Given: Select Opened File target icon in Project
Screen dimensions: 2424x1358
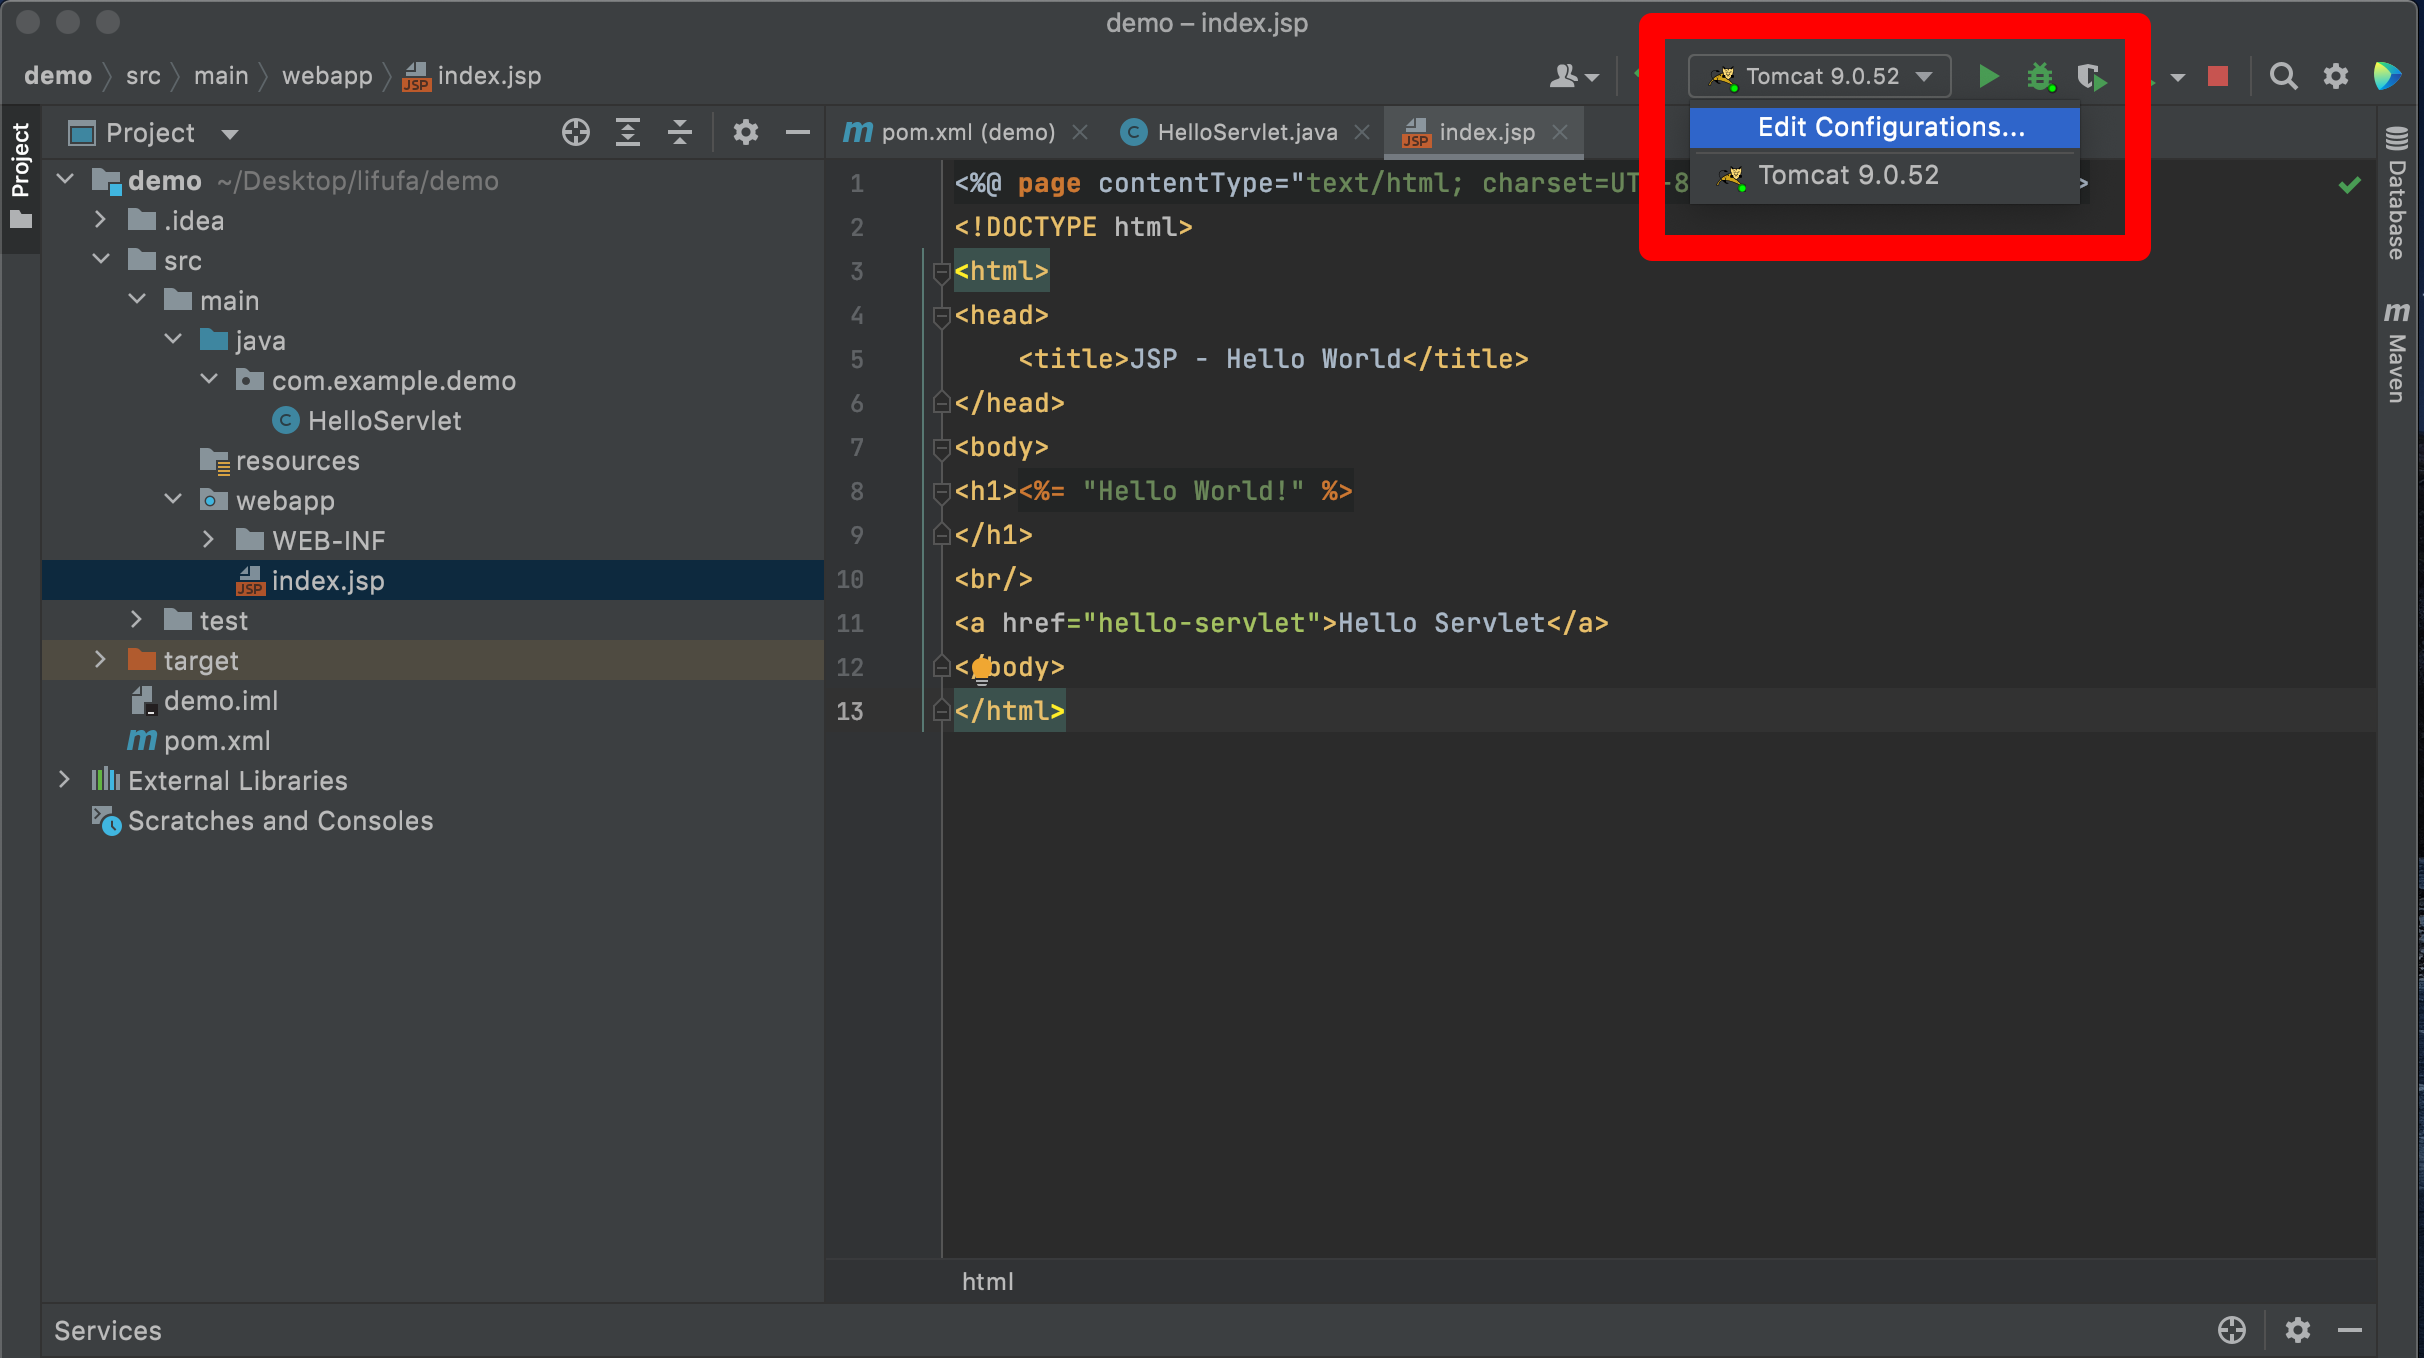Looking at the screenshot, I should point(575,132).
